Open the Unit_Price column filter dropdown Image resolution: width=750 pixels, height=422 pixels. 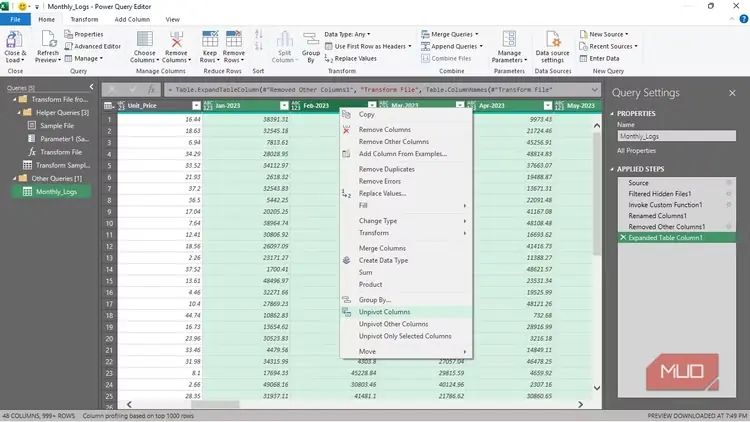(x=196, y=106)
